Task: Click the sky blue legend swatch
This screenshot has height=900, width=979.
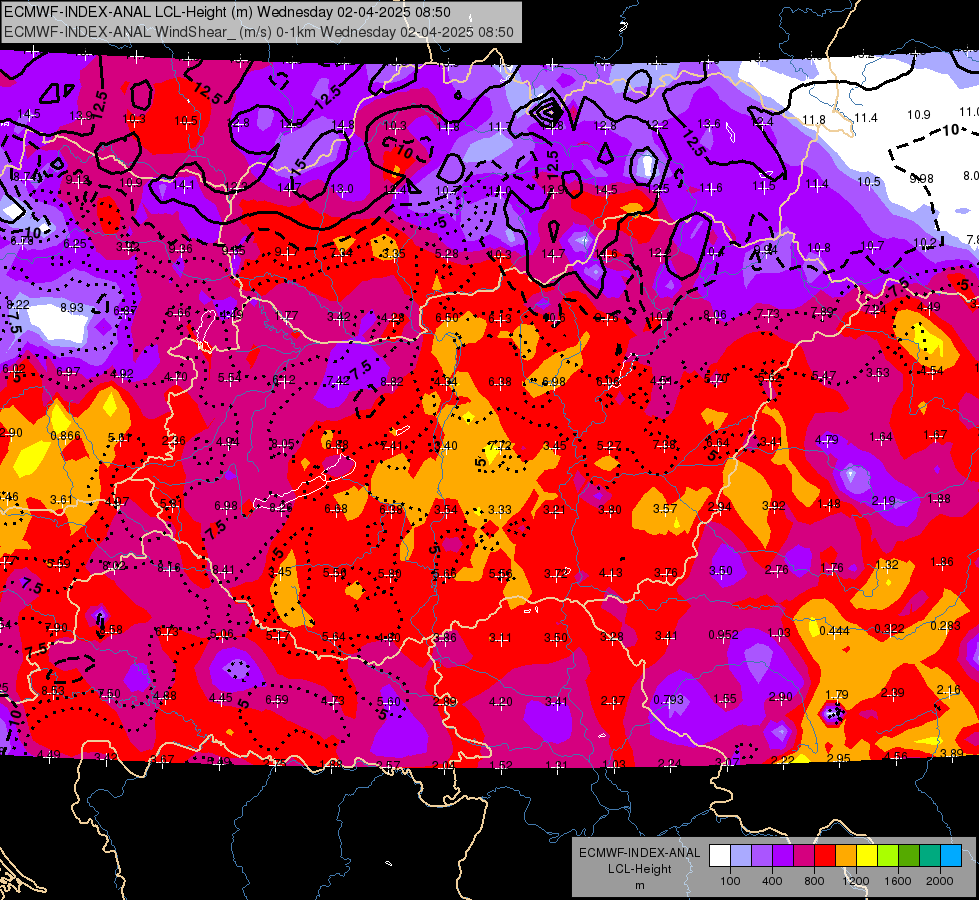Action: (951, 856)
